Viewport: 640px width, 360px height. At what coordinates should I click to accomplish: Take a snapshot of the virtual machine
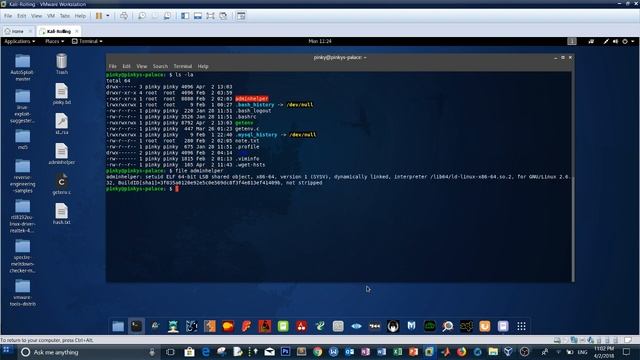coord(142,16)
